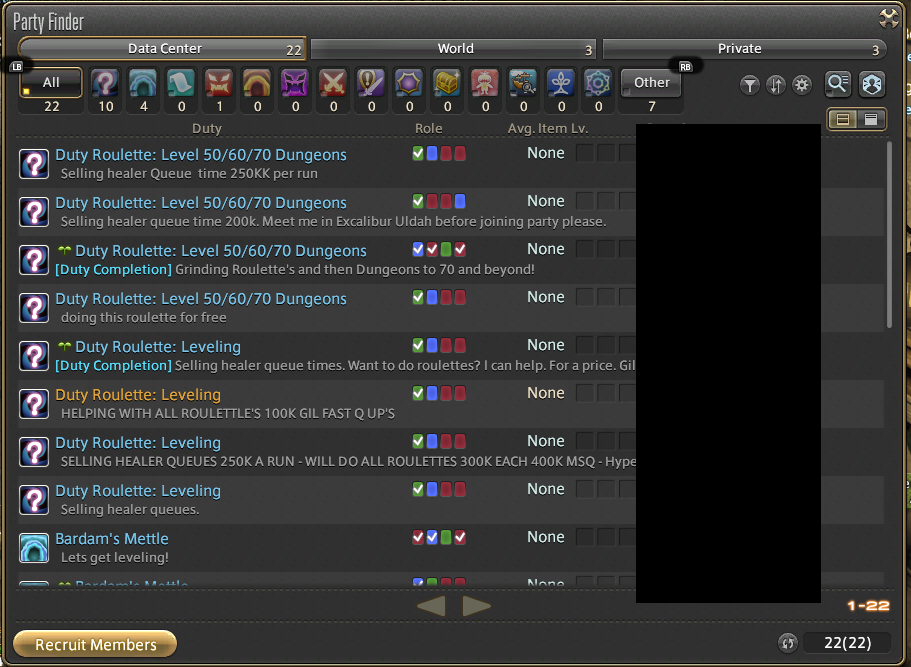Image resolution: width=911 pixels, height=667 pixels.
Task: Select the Dungeons category filter
Action: [x=143, y=84]
